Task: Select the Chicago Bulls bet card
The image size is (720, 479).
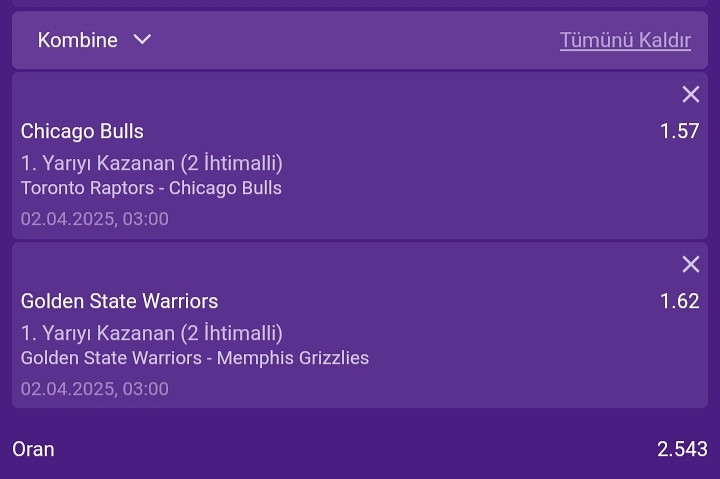Action: coord(360,156)
